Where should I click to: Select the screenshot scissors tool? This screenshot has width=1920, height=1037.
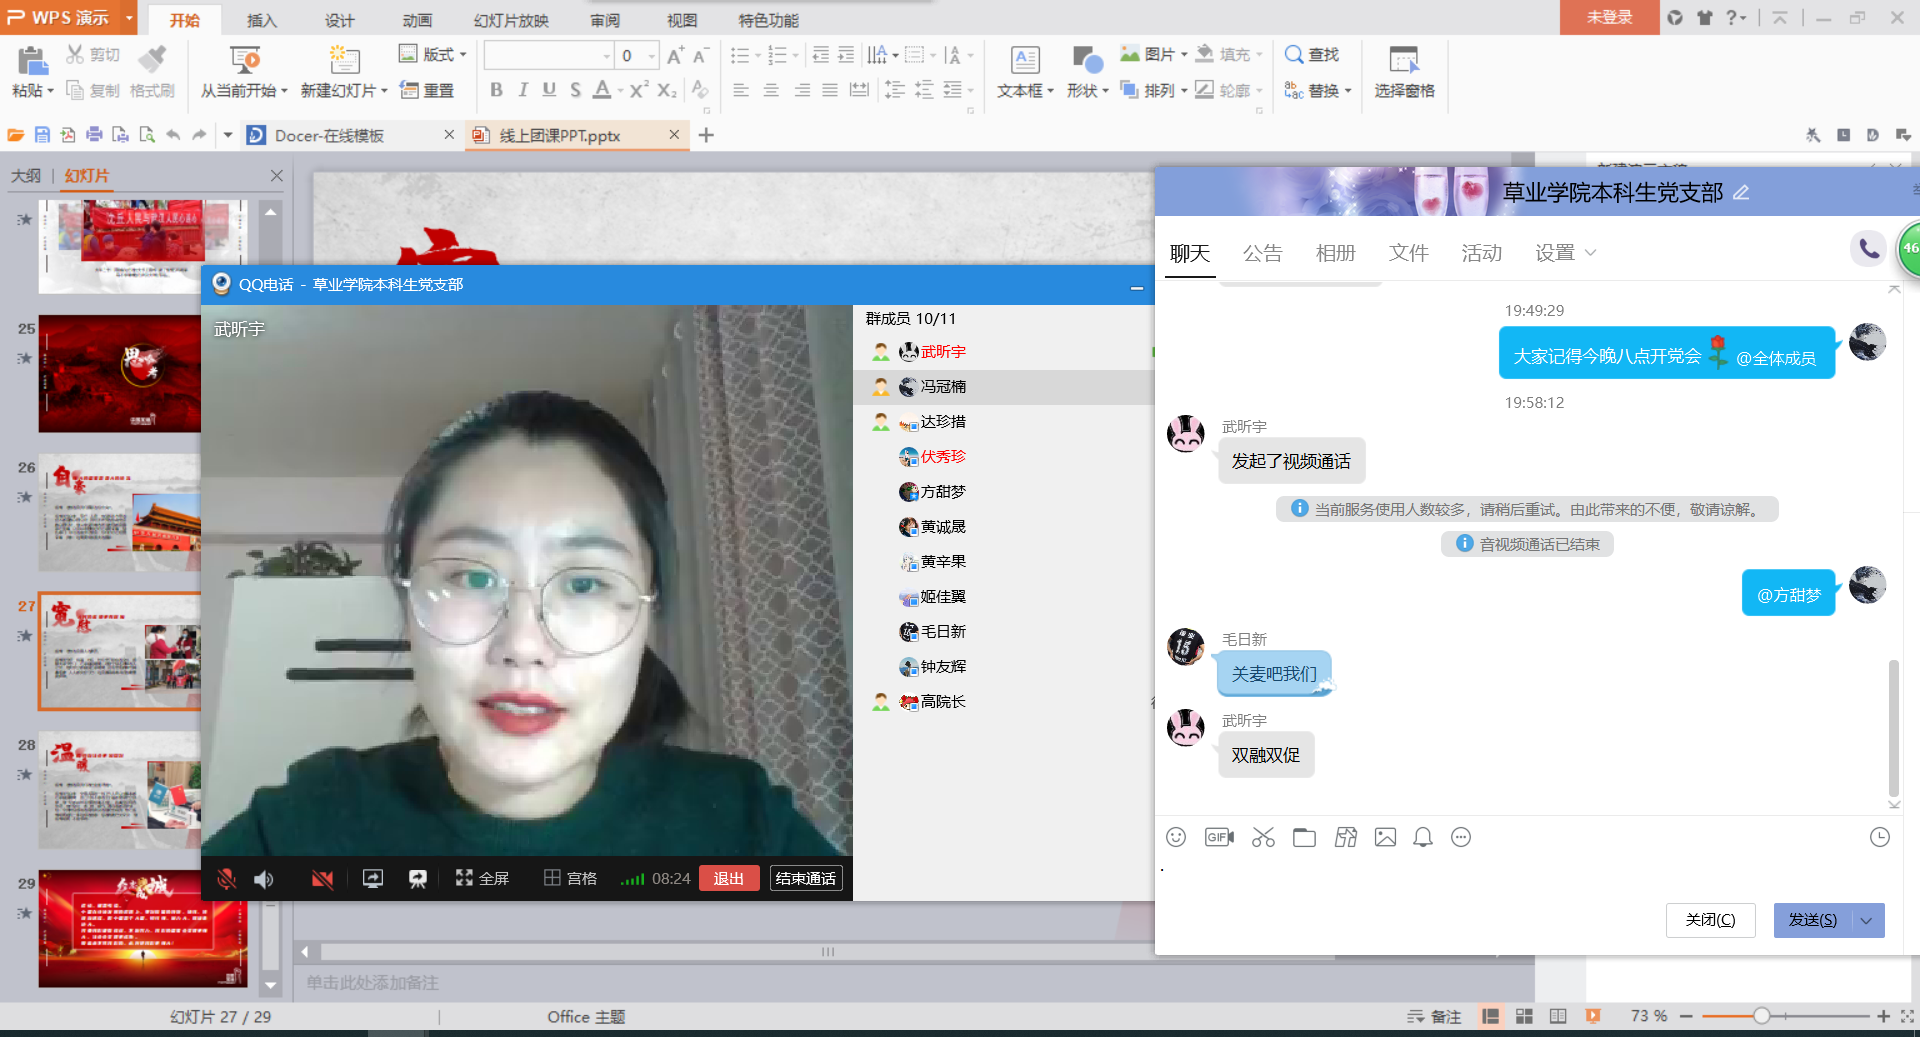[1263, 838]
